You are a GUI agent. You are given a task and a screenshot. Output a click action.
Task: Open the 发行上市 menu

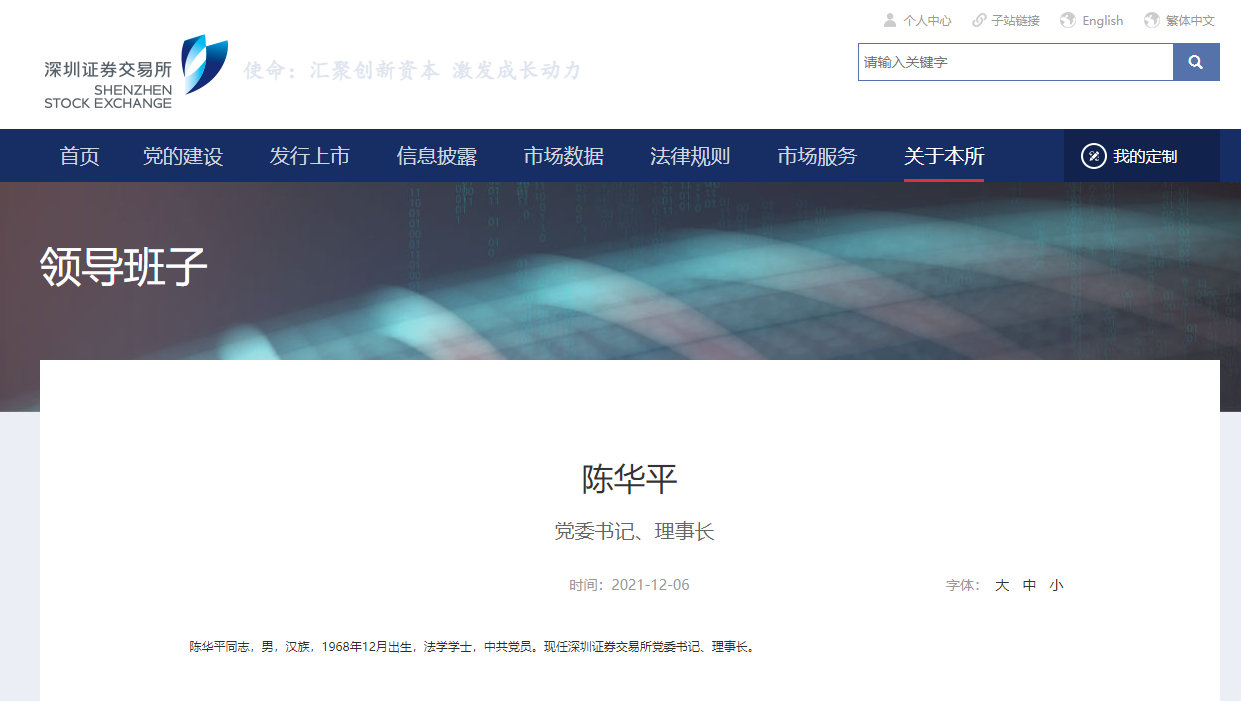coord(310,156)
